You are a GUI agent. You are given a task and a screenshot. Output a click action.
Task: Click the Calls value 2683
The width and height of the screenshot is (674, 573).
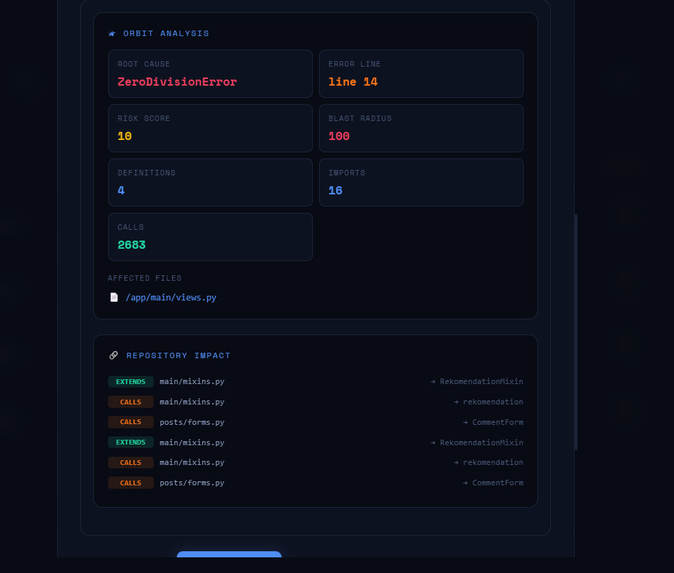[x=132, y=245]
